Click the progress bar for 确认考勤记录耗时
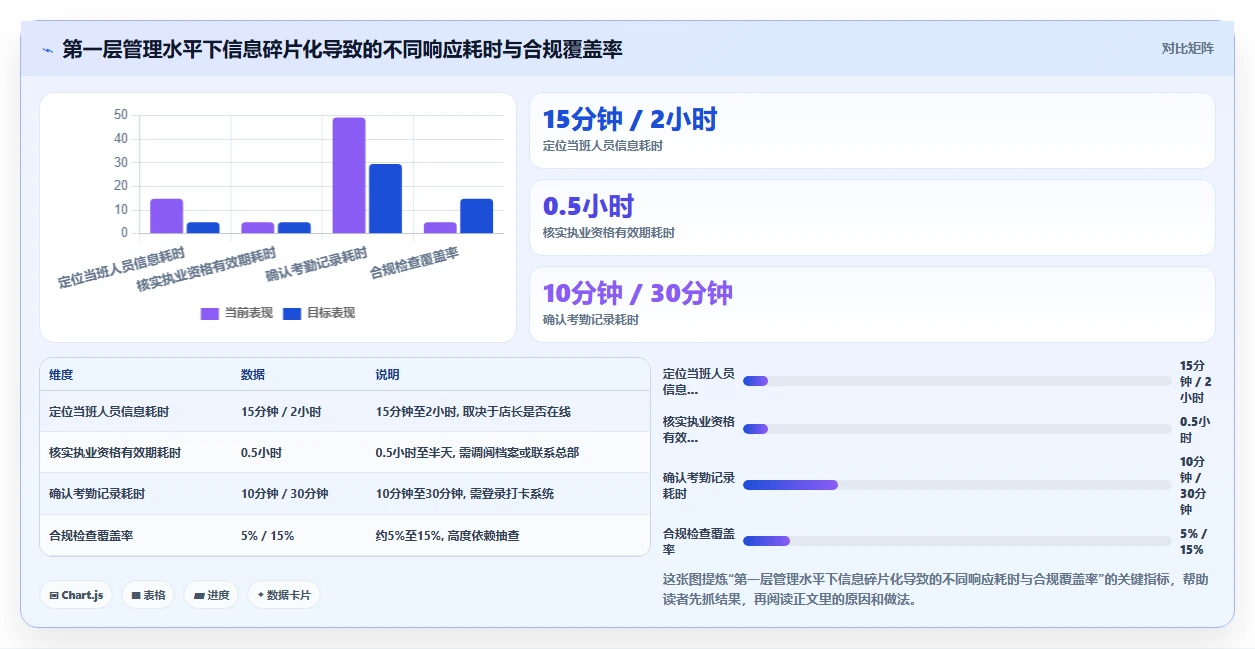Image resolution: width=1255 pixels, height=649 pixels. [957, 485]
